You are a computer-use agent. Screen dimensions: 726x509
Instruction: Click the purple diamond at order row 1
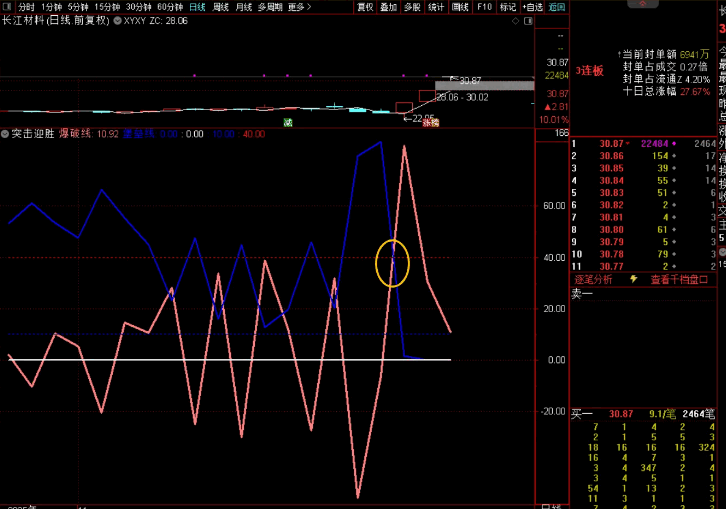pyautogui.click(x=672, y=144)
